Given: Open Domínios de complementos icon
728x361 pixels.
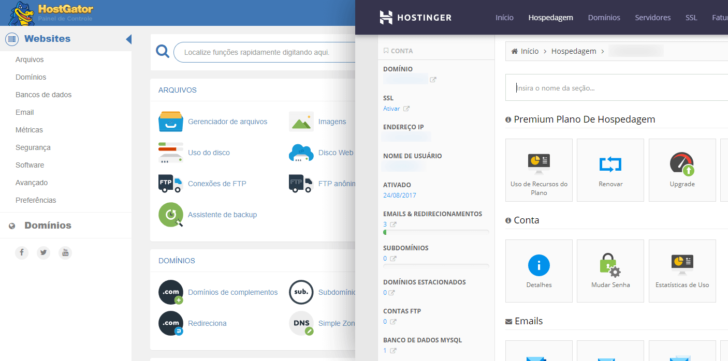Looking at the screenshot, I should (170, 292).
